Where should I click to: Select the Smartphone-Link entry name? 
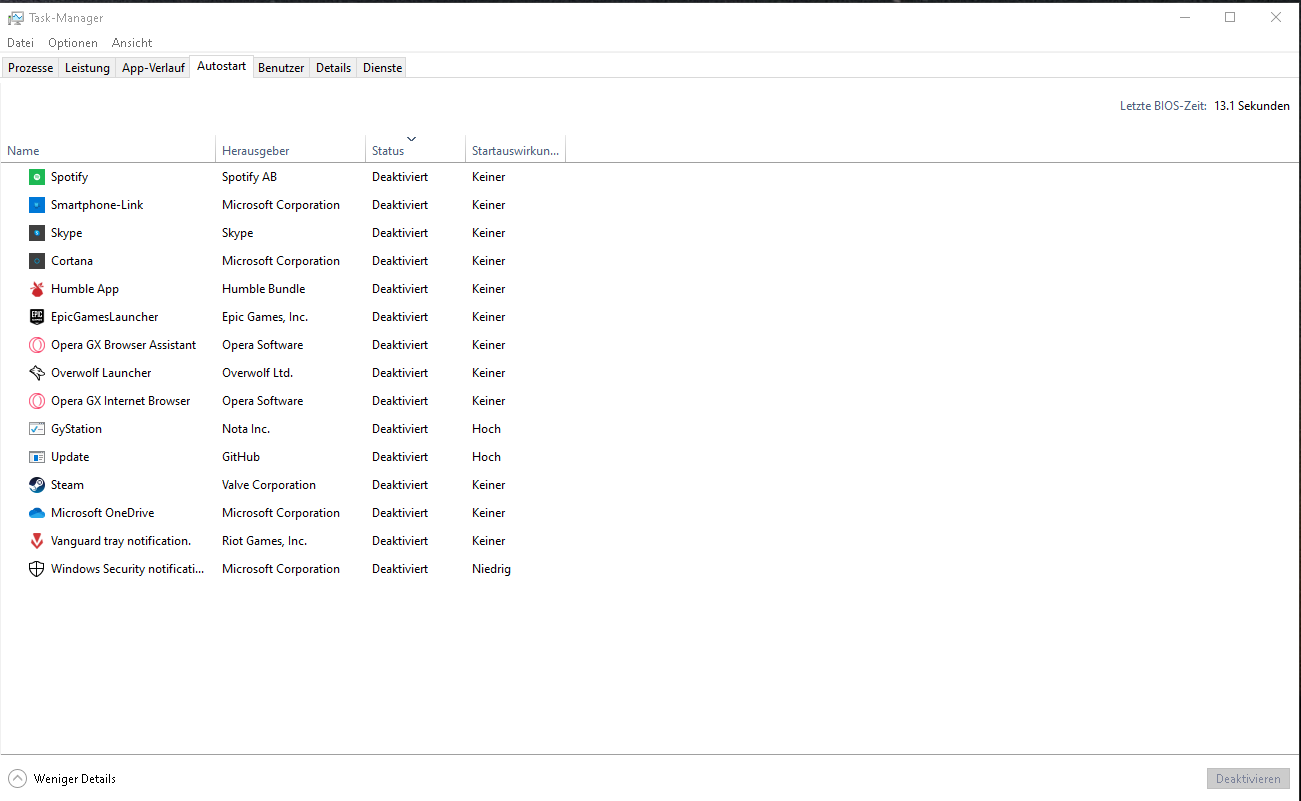(x=97, y=205)
